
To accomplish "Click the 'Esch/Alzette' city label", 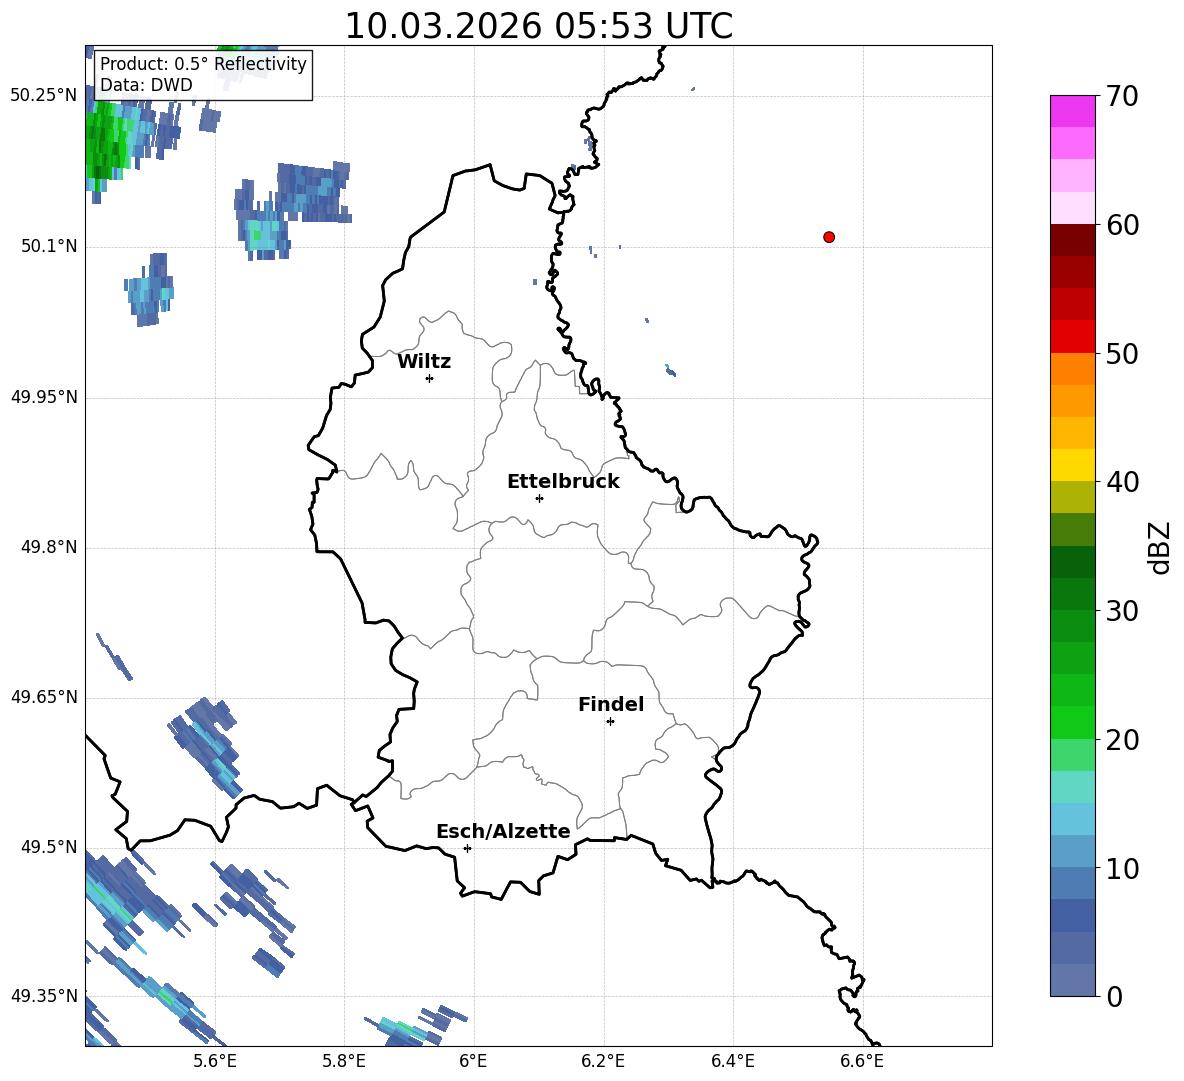I will point(503,831).
